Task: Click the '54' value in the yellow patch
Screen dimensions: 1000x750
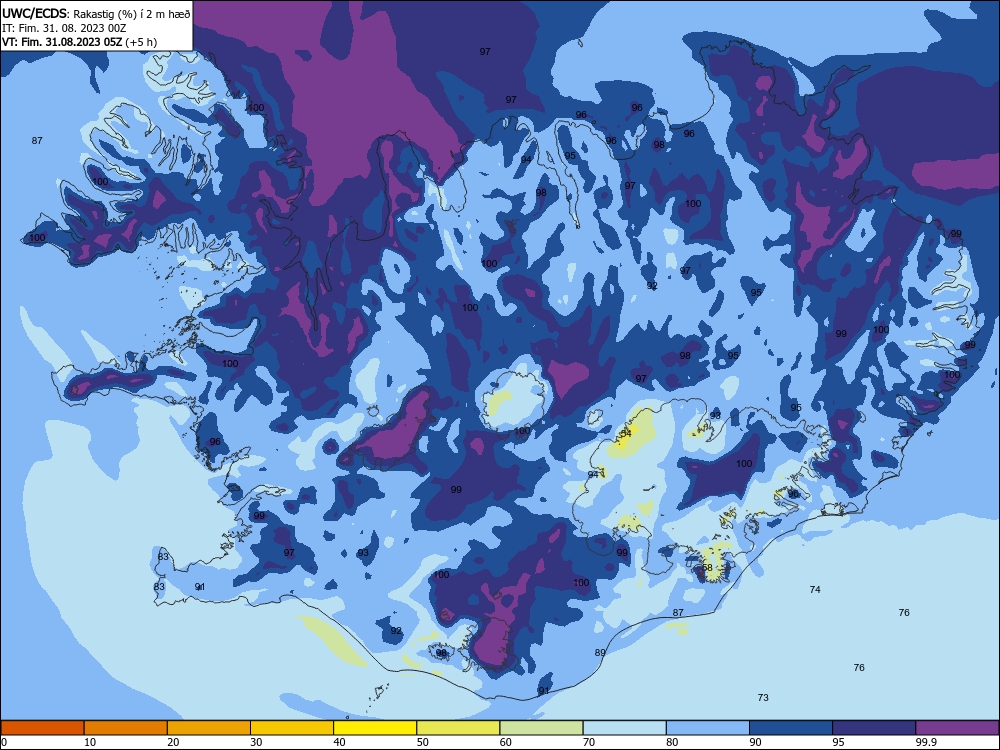Action: [x=626, y=433]
